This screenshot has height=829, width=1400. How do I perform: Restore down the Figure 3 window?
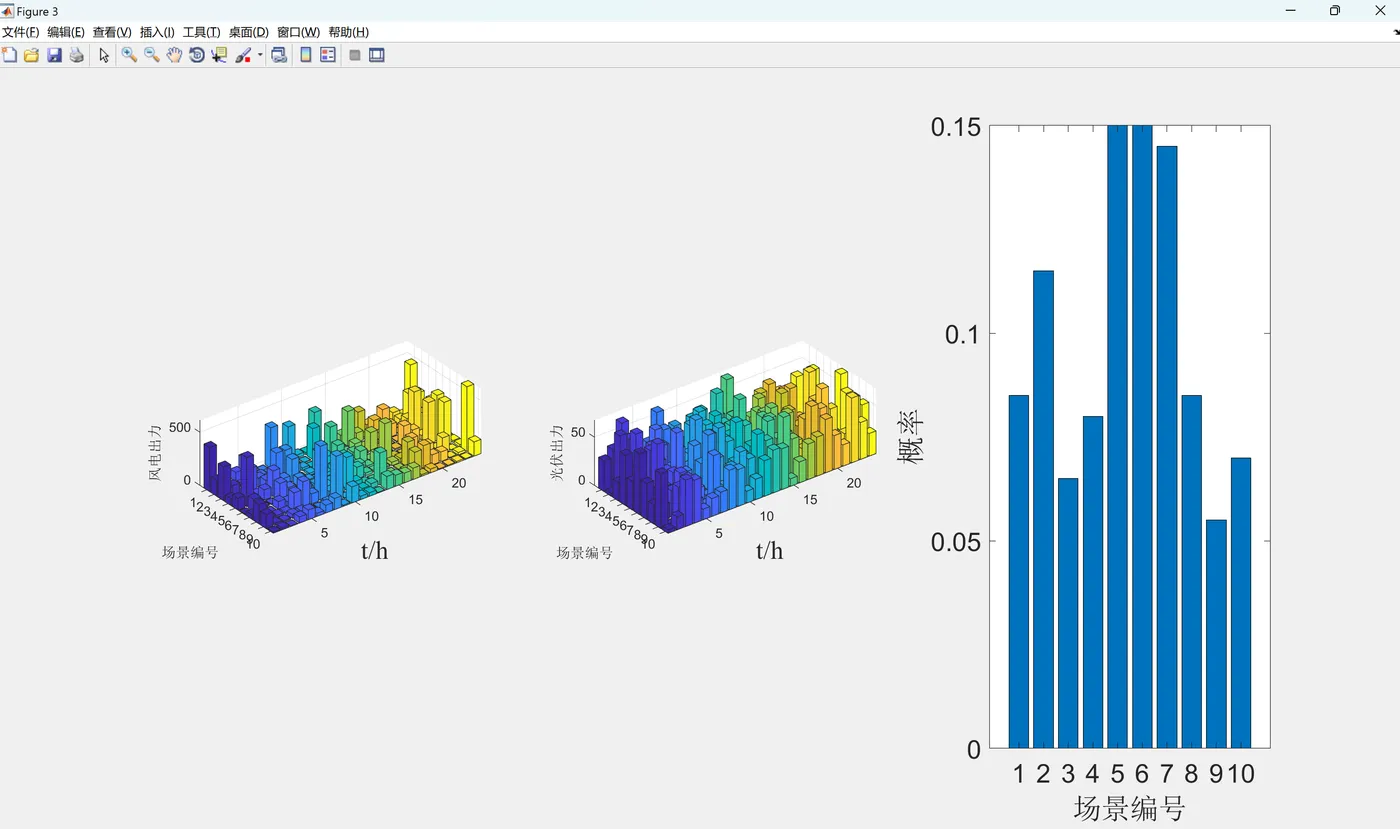[x=1335, y=10]
